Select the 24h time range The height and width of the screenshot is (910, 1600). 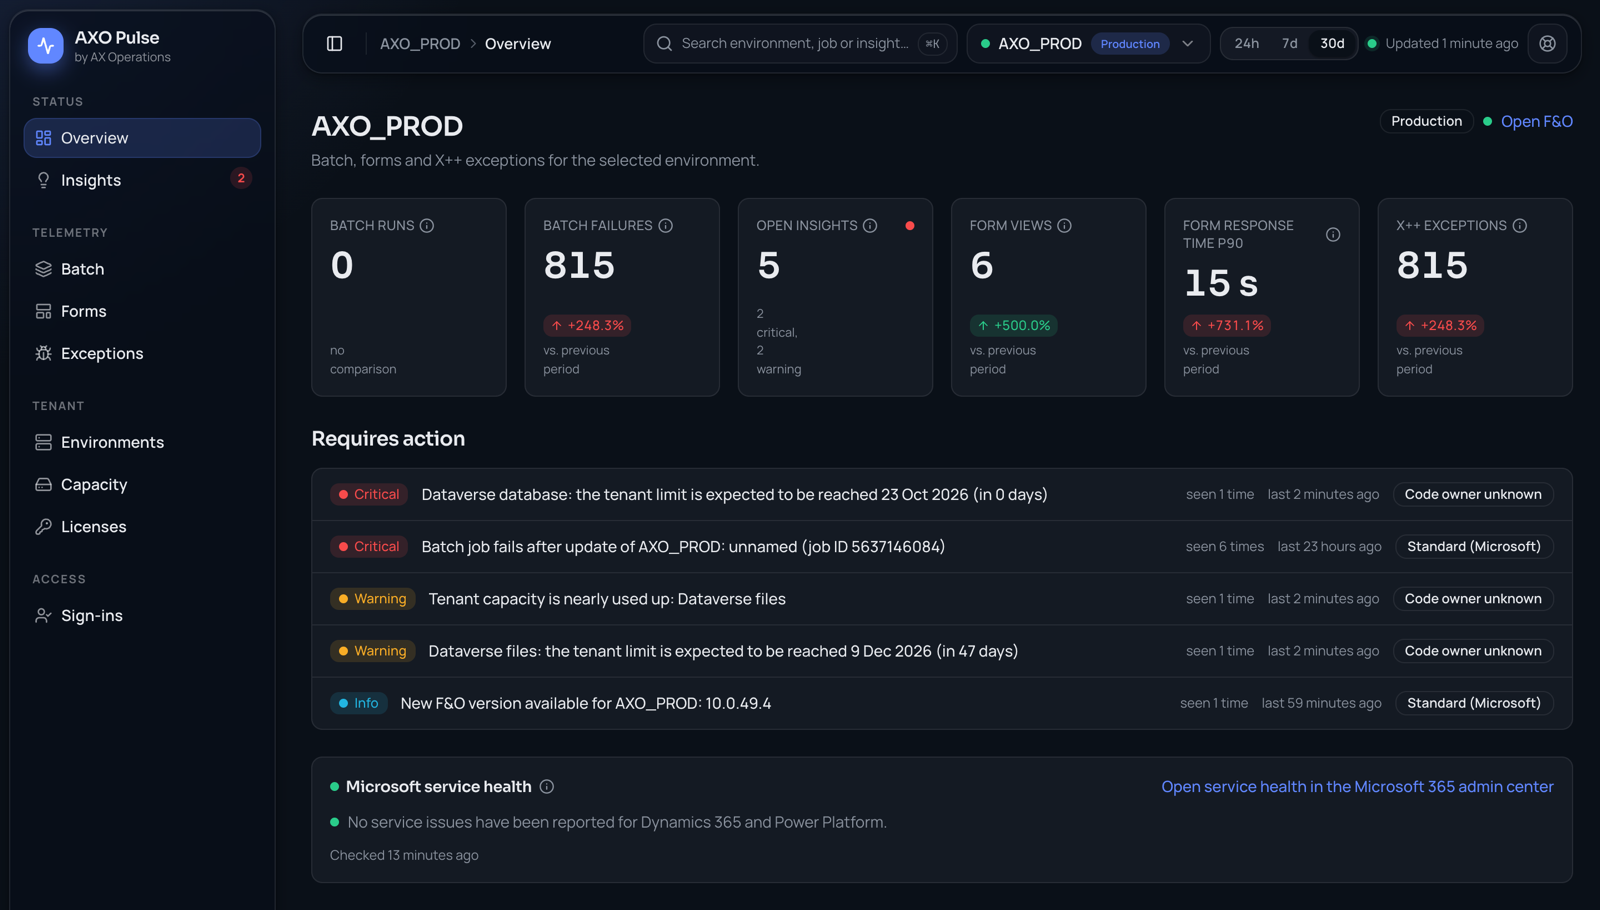[x=1246, y=44]
